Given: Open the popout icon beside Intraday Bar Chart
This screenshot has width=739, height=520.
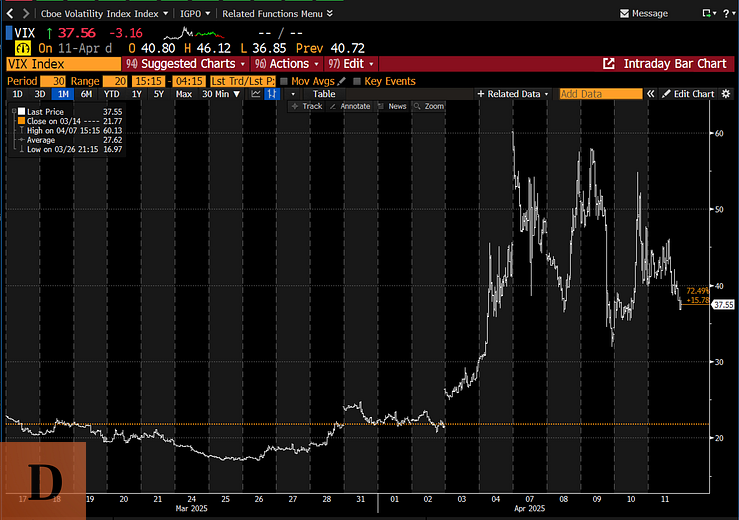Looking at the screenshot, I should tap(608, 64).
